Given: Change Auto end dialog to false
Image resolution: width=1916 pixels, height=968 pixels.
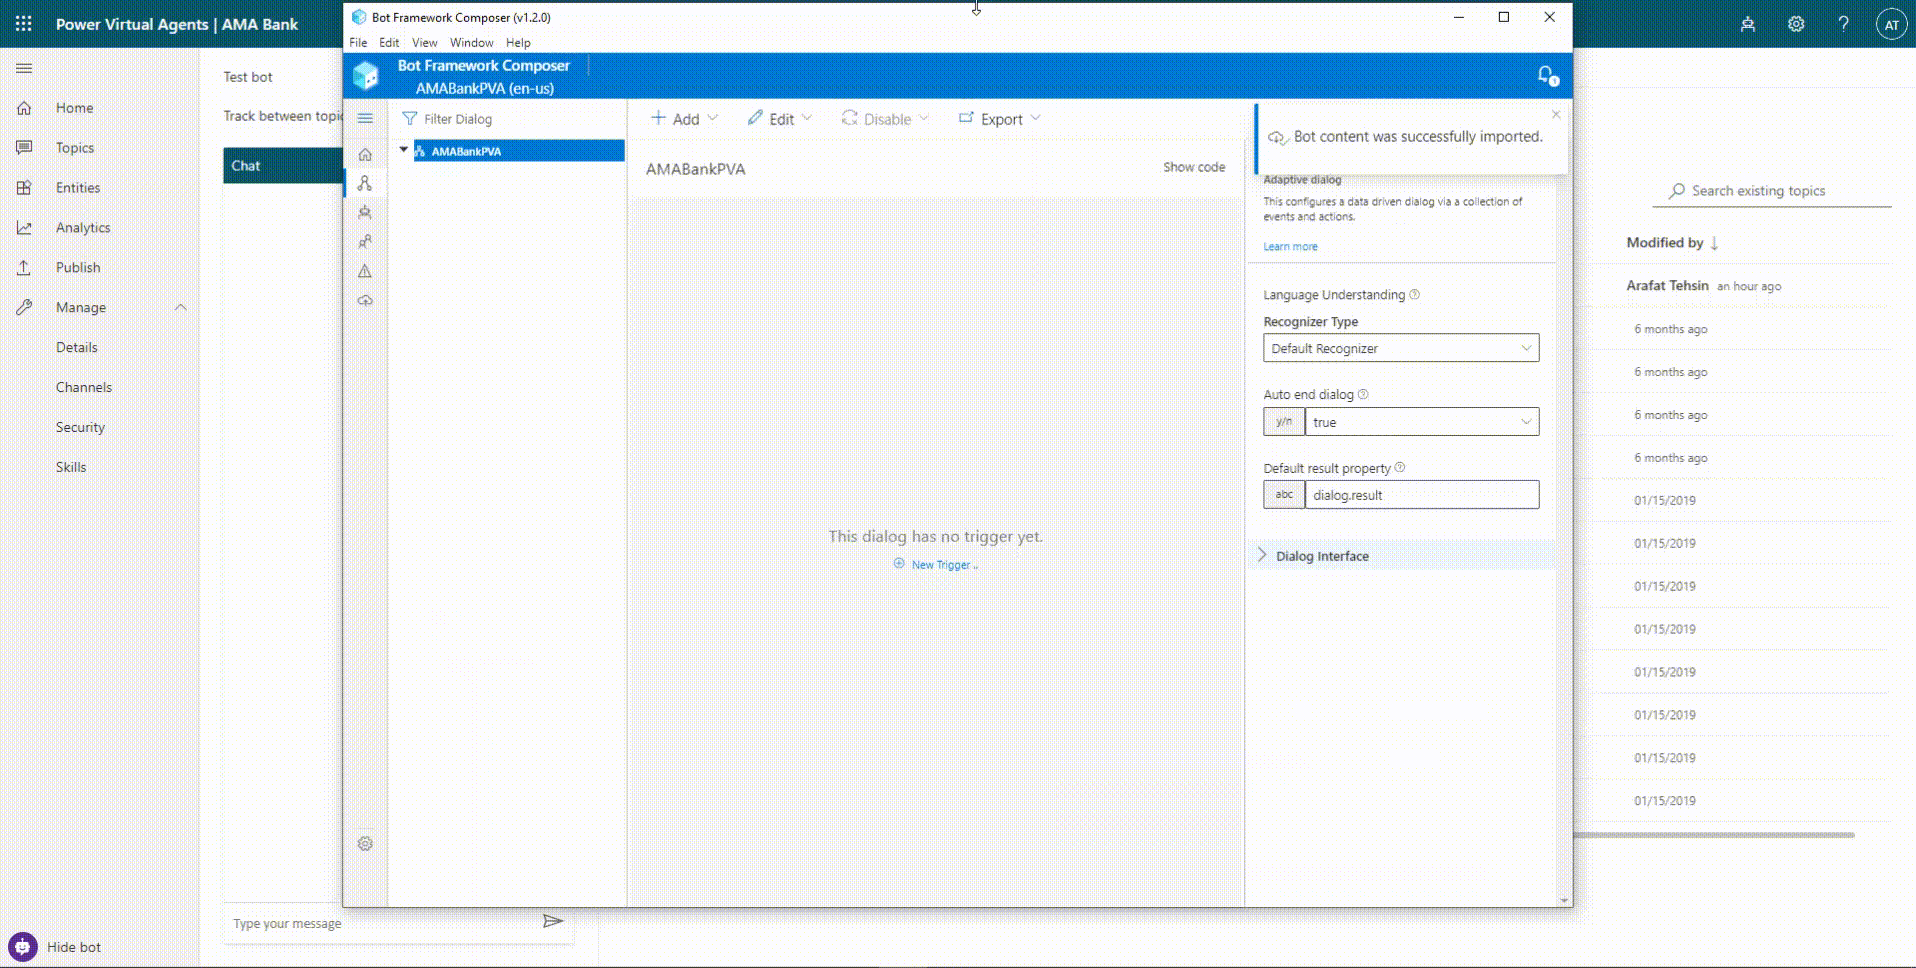Looking at the screenshot, I should (1421, 421).
